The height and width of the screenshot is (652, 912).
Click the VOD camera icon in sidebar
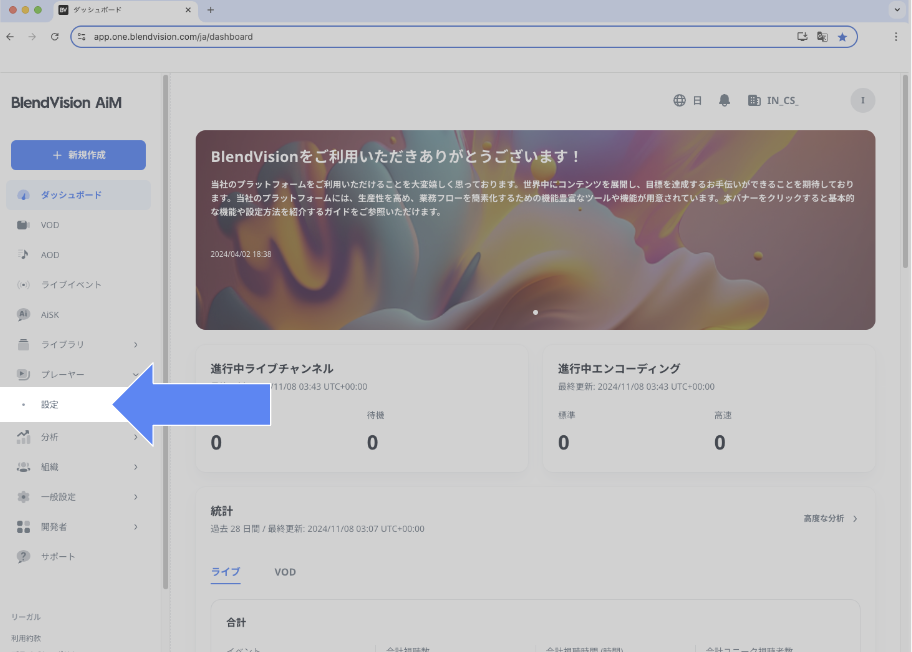pyautogui.click(x=23, y=225)
